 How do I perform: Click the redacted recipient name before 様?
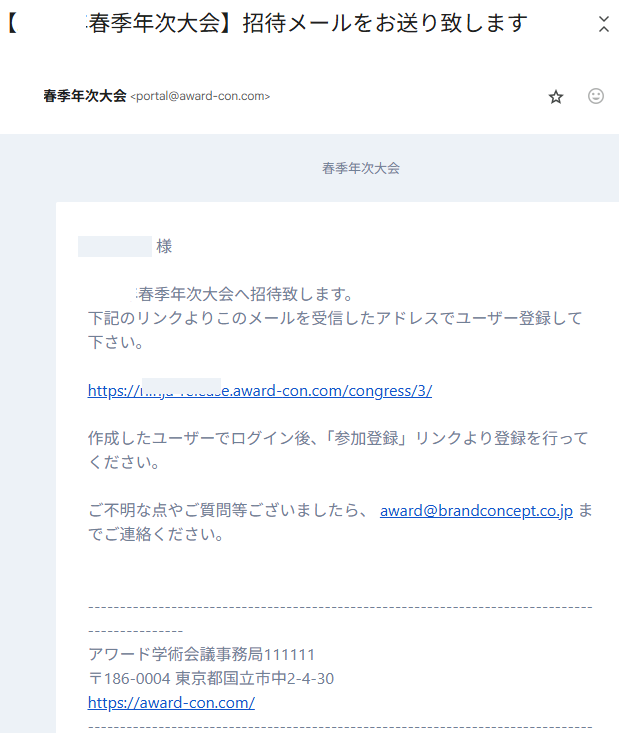click(115, 247)
